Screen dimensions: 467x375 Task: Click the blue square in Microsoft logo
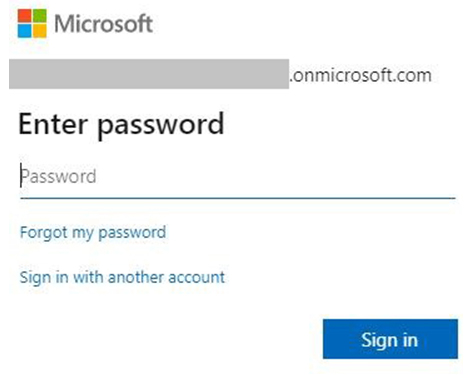tap(24, 31)
